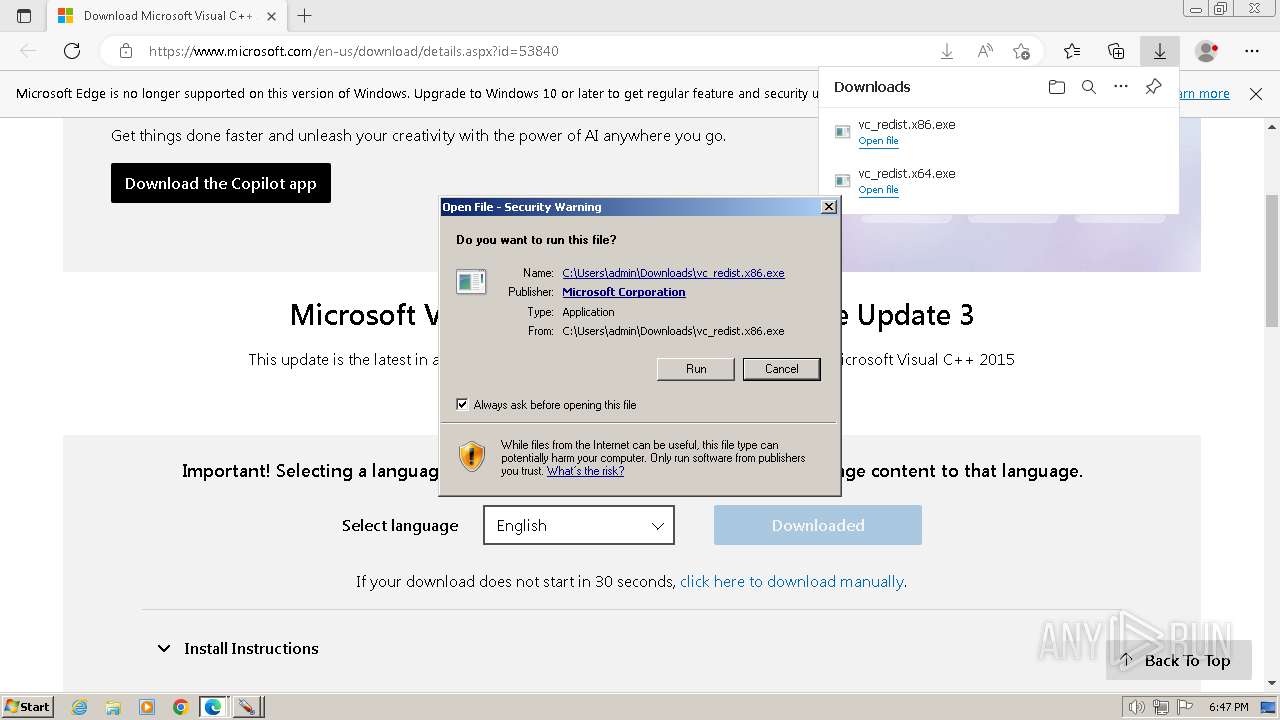Click the security shield warning icon

[472, 457]
